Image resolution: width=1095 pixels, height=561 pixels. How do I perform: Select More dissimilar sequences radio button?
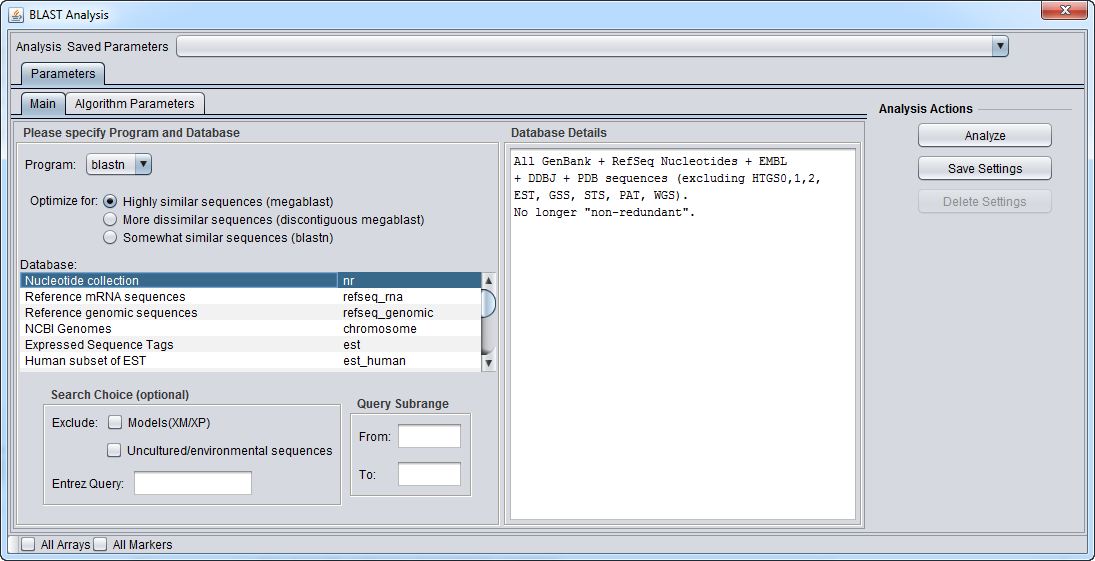click(x=111, y=219)
